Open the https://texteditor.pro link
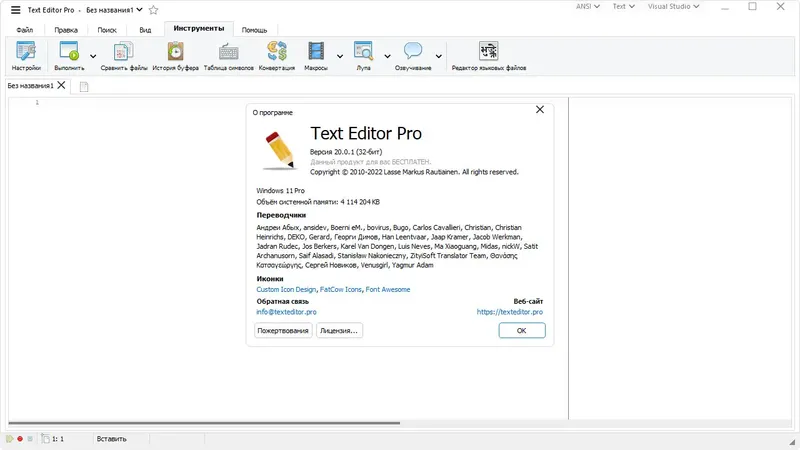The image size is (800, 450). click(510, 312)
